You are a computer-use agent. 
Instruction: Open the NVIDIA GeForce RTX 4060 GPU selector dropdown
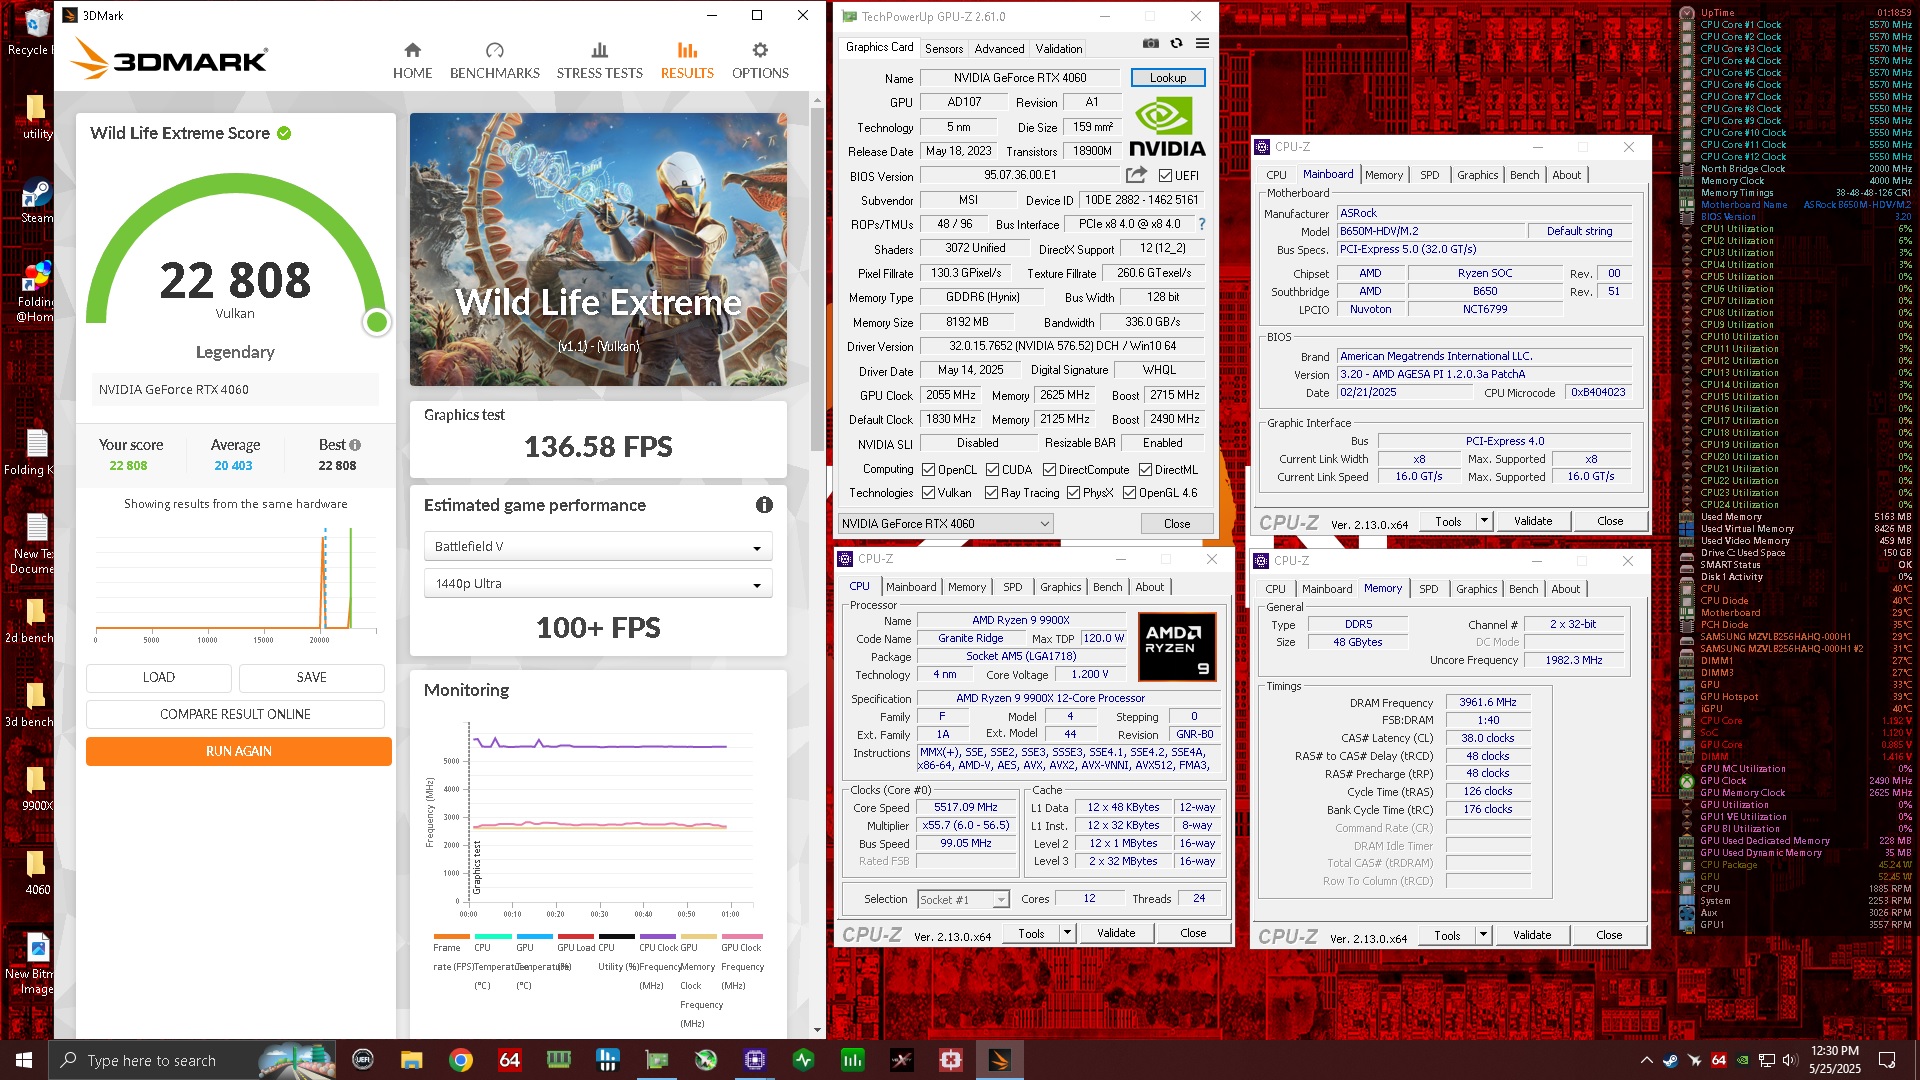pos(945,524)
